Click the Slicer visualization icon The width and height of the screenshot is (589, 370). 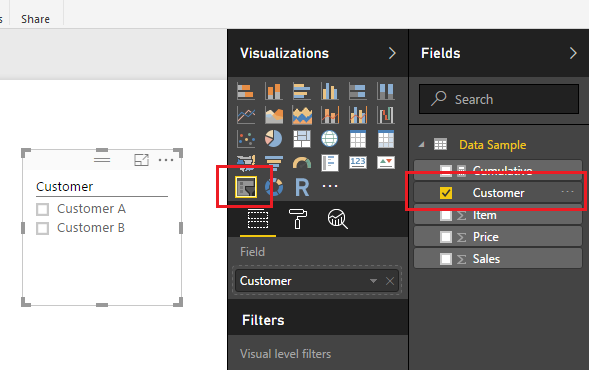[x=246, y=187]
